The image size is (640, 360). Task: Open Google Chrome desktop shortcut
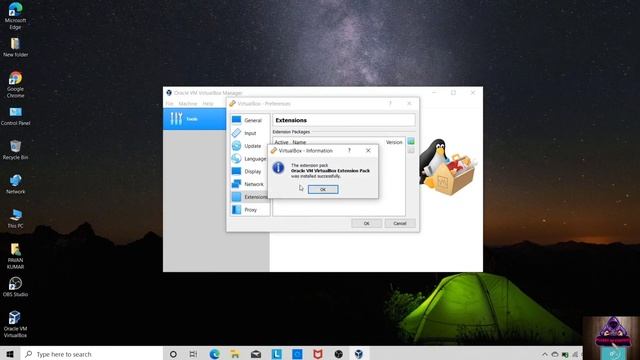pyautogui.click(x=15, y=84)
